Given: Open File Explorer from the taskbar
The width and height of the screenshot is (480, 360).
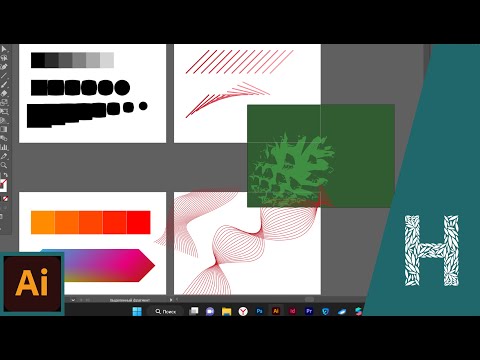Looking at the screenshot, I should tap(227, 311).
